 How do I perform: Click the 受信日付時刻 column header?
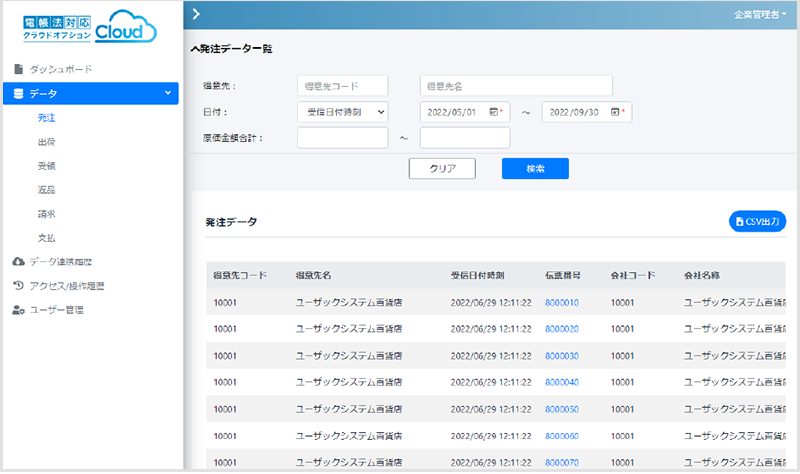pyautogui.click(x=477, y=276)
